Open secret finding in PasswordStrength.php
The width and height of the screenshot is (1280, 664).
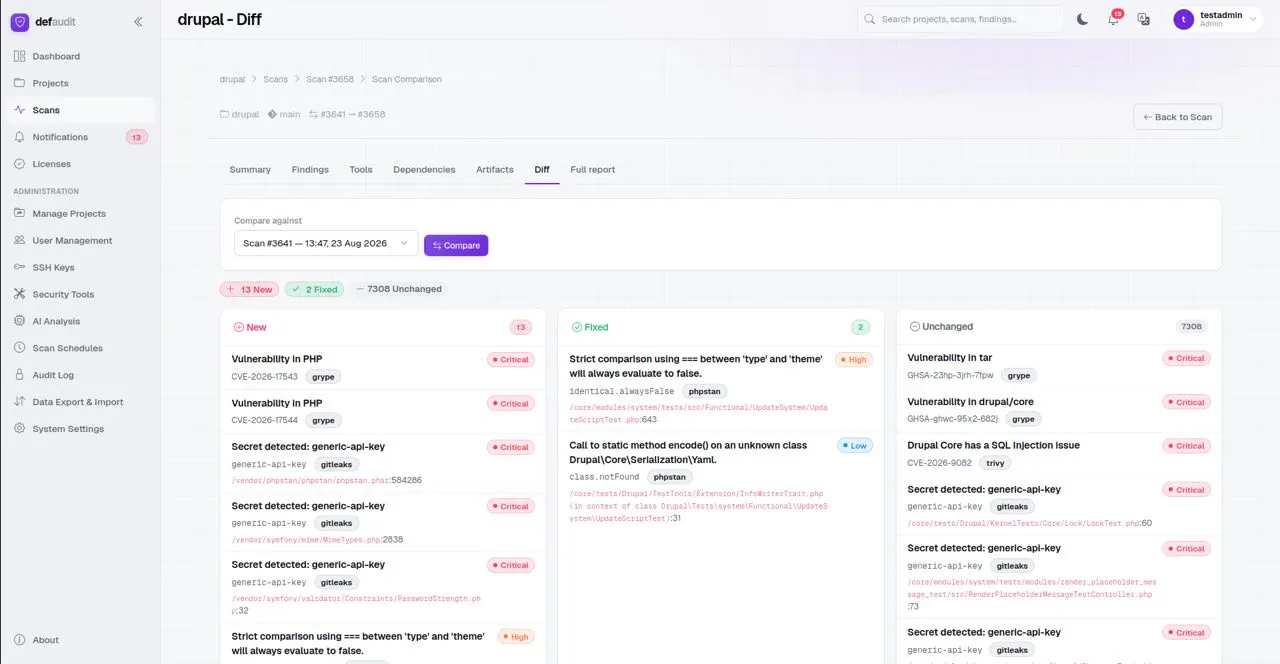tap(383, 587)
